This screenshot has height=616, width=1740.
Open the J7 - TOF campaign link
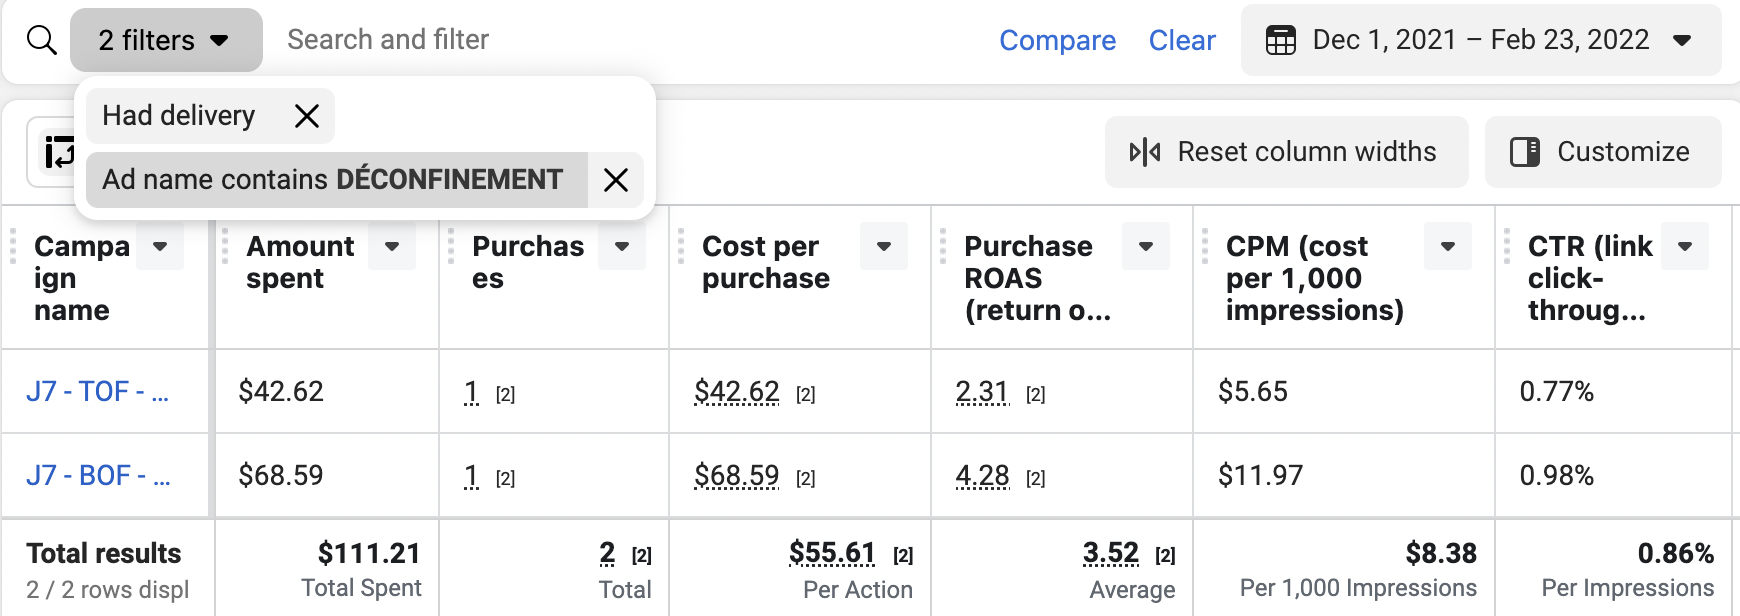(97, 391)
